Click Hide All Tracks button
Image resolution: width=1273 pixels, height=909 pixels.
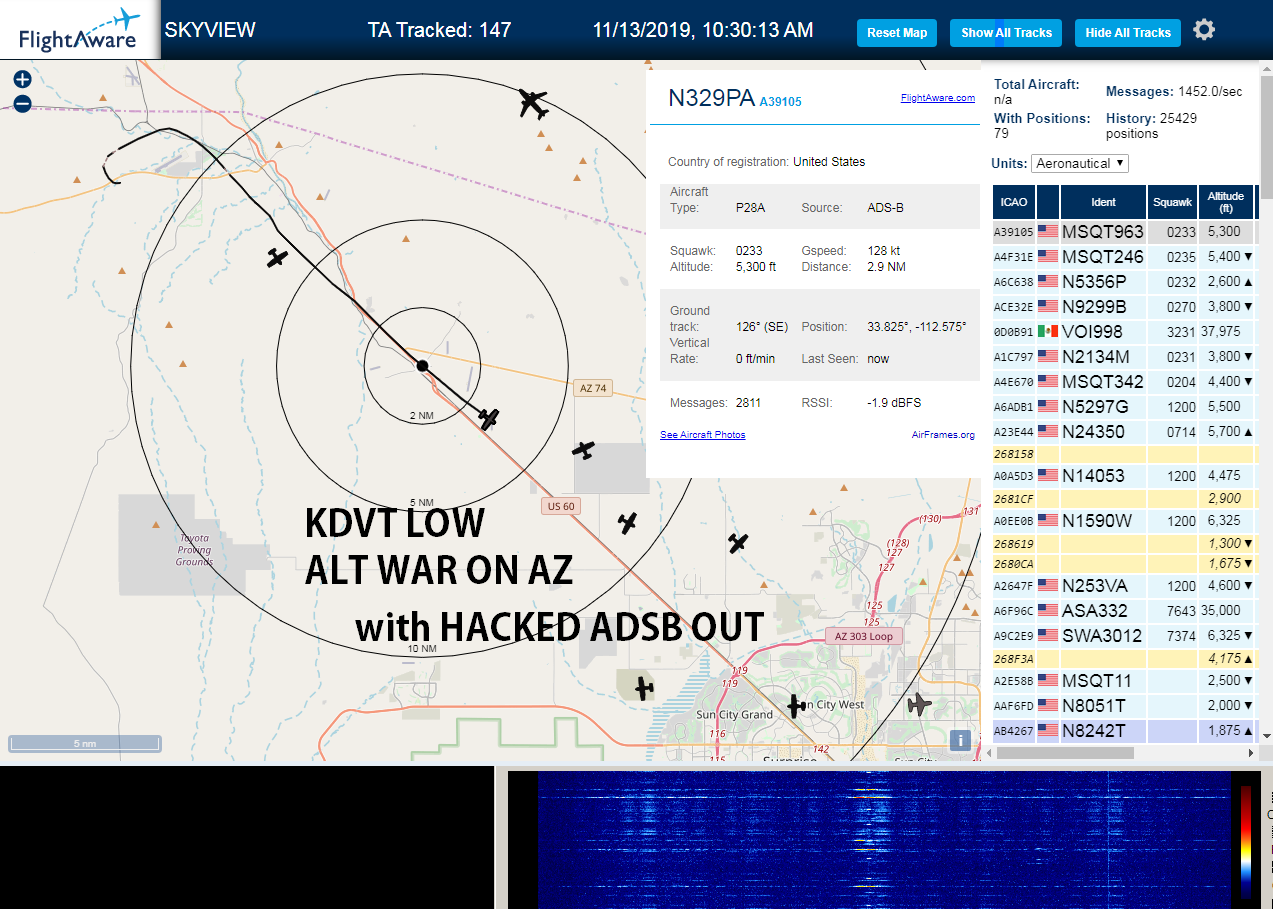pyautogui.click(x=1128, y=33)
